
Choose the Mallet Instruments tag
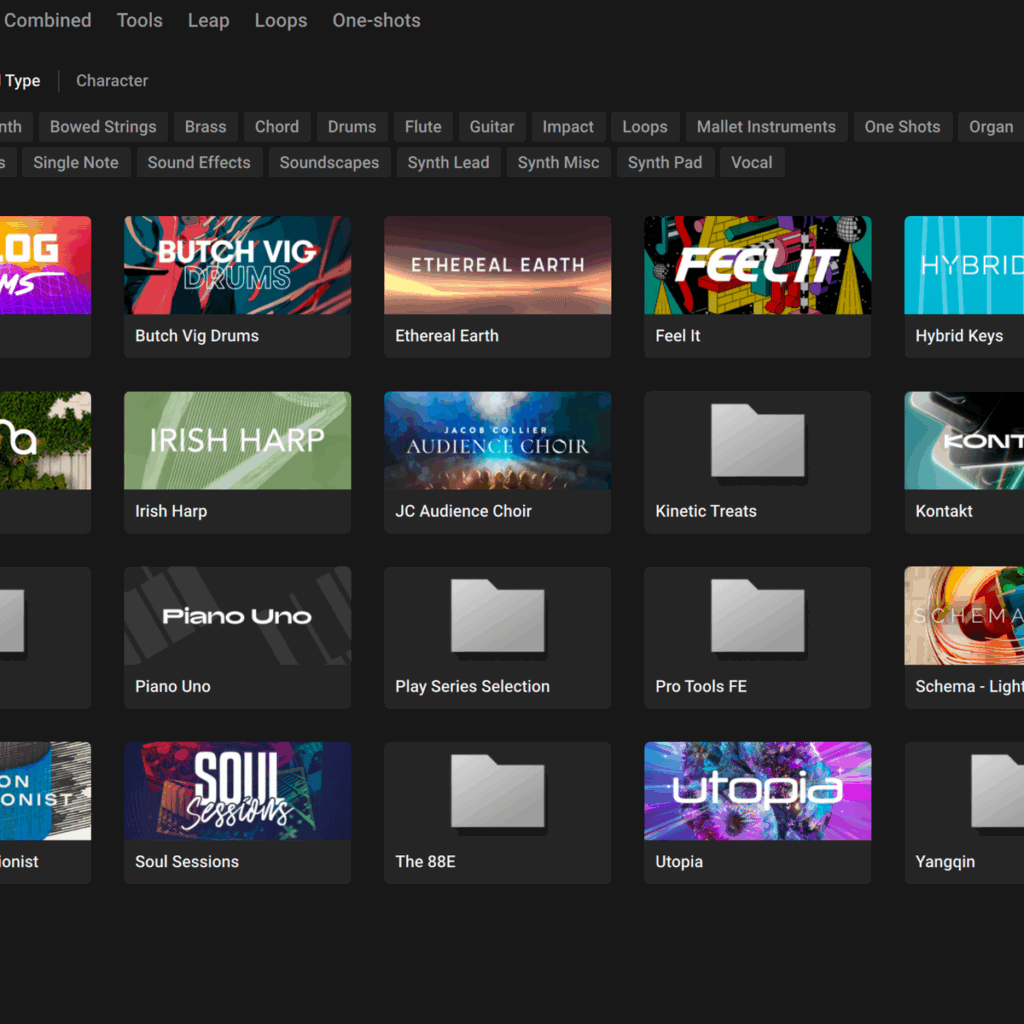(766, 127)
